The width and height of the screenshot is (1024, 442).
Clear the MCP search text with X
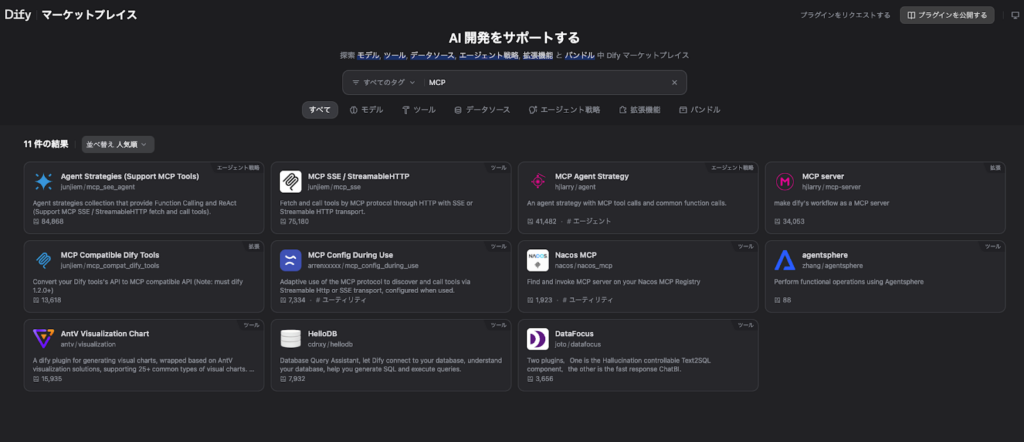click(674, 82)
